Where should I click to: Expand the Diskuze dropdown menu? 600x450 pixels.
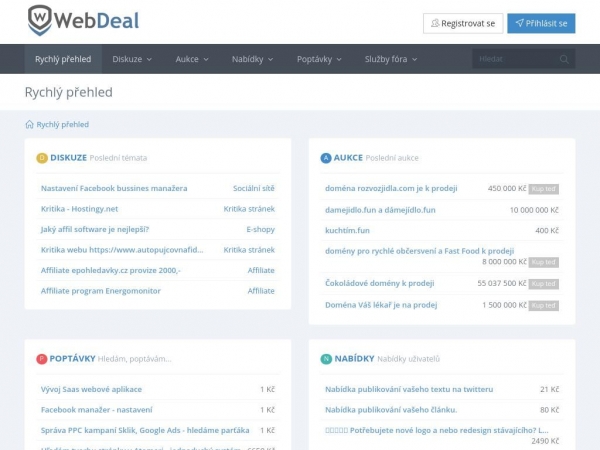[x=132, y=59]
